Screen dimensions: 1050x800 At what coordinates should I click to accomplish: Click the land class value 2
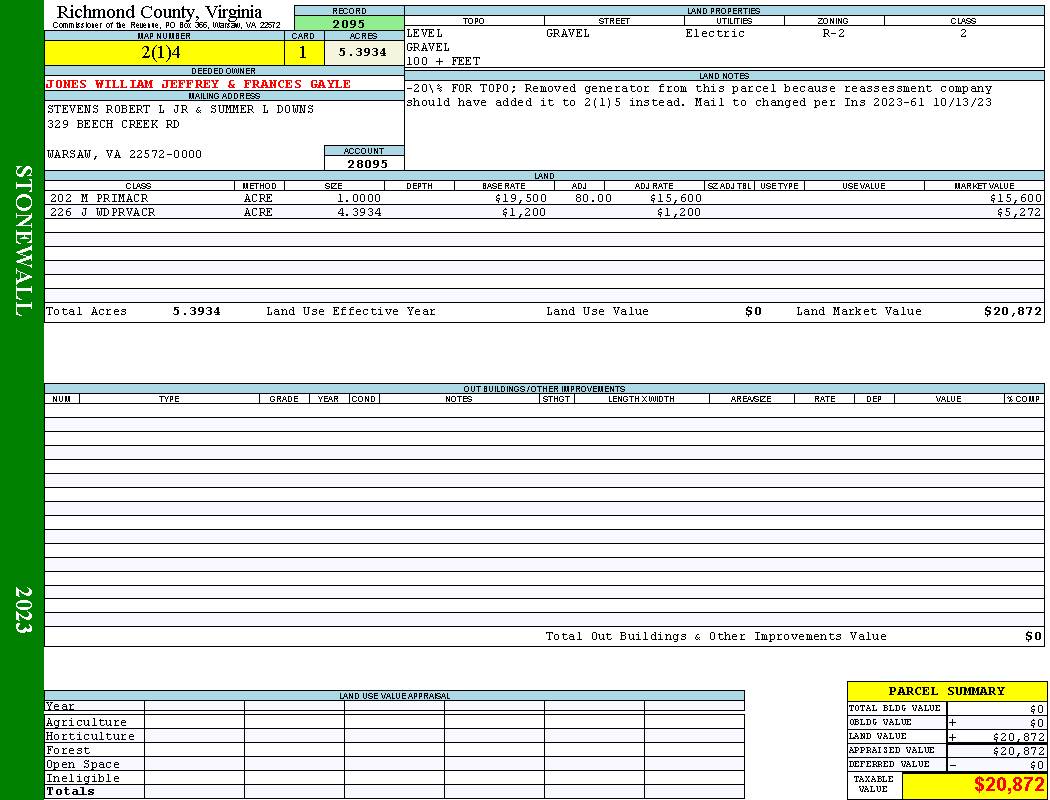[963, 33]
